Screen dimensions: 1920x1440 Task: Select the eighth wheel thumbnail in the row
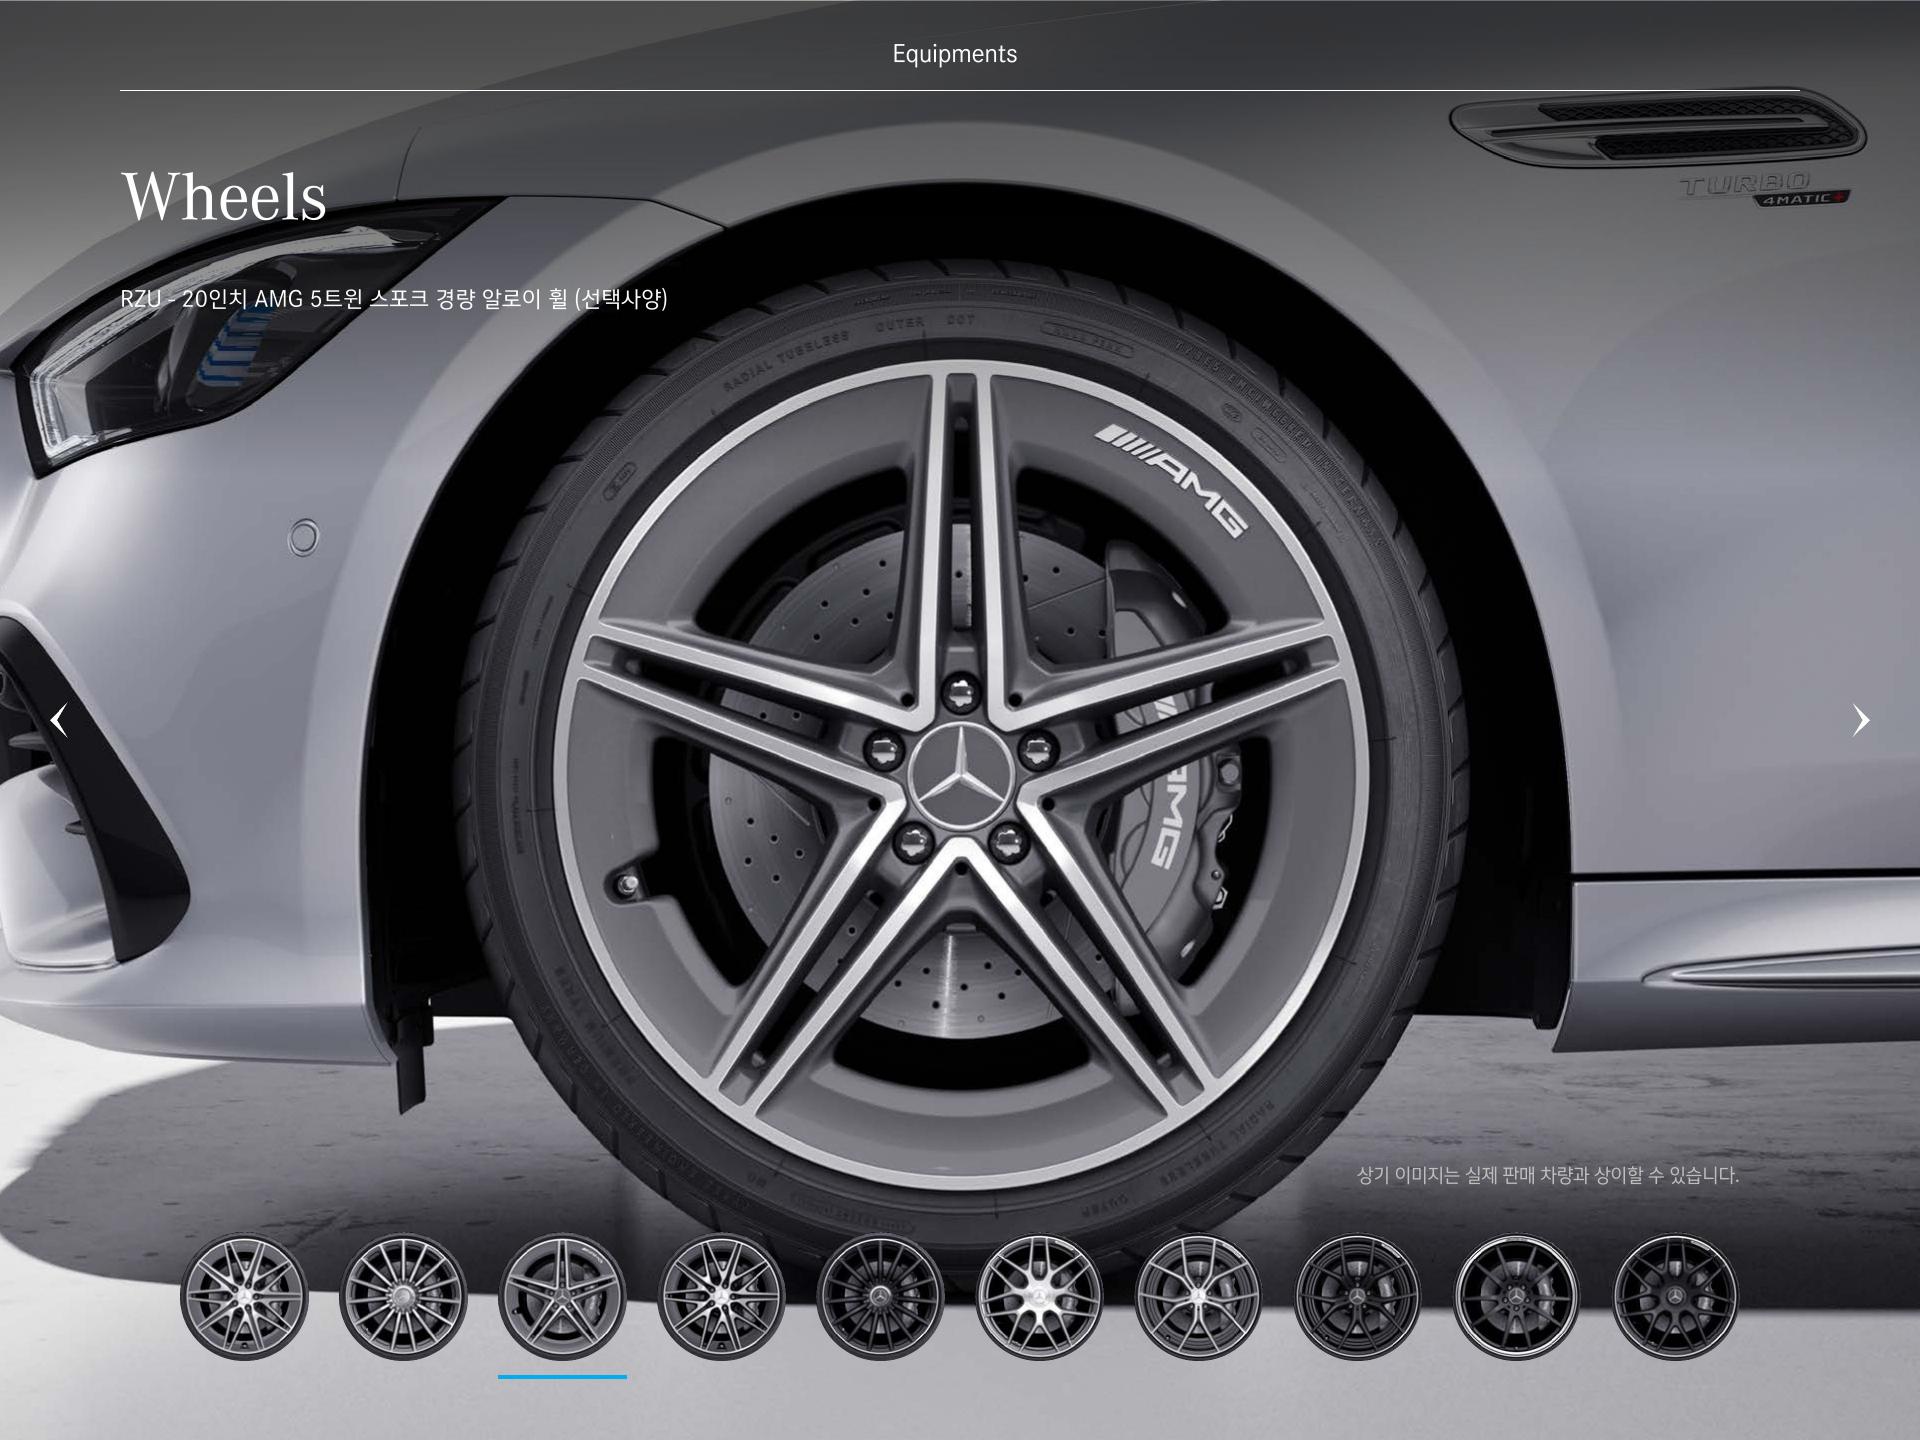(x=1357, y=1297)
